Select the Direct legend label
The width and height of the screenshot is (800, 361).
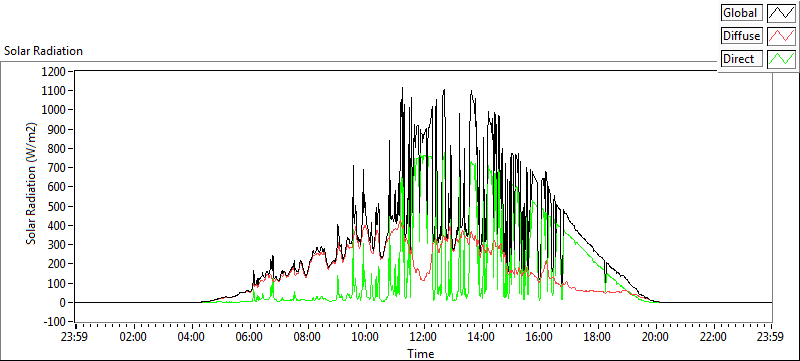tap(742, 59)
